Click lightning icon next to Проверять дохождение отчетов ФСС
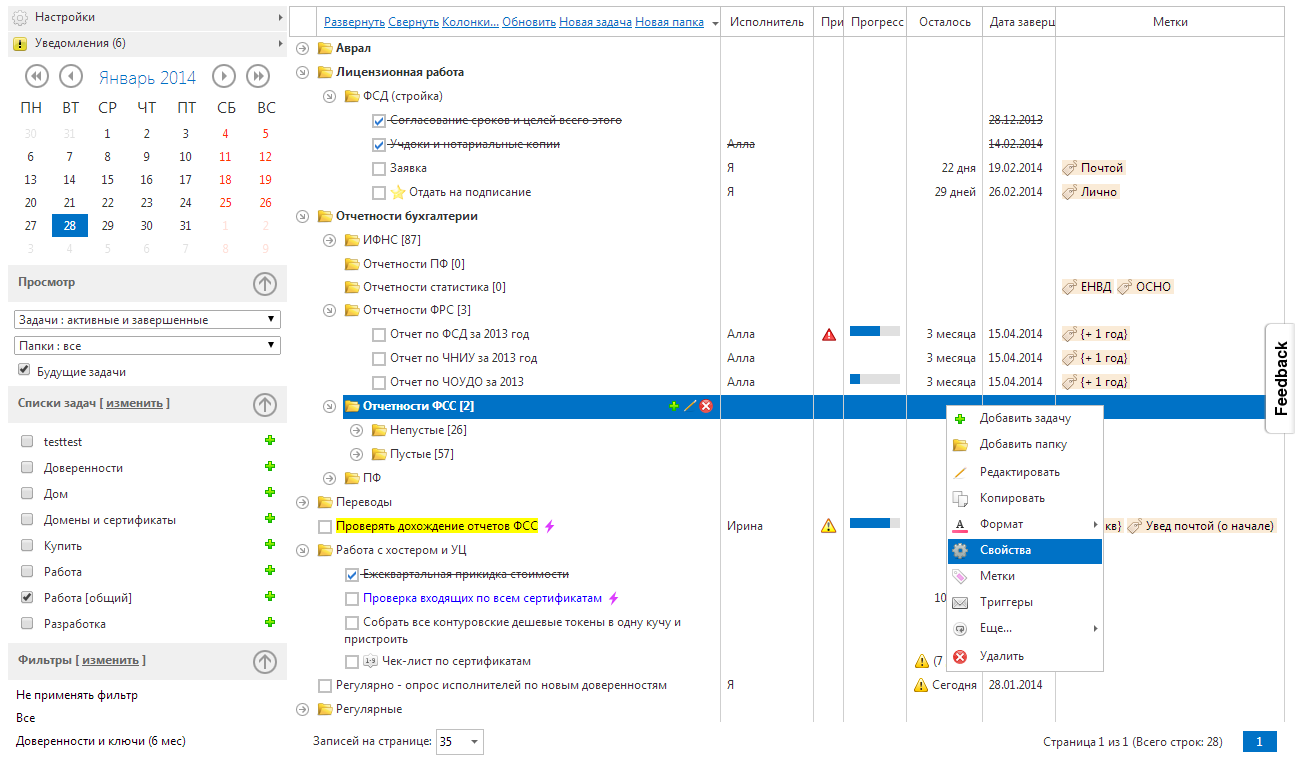 click(548, 526)
